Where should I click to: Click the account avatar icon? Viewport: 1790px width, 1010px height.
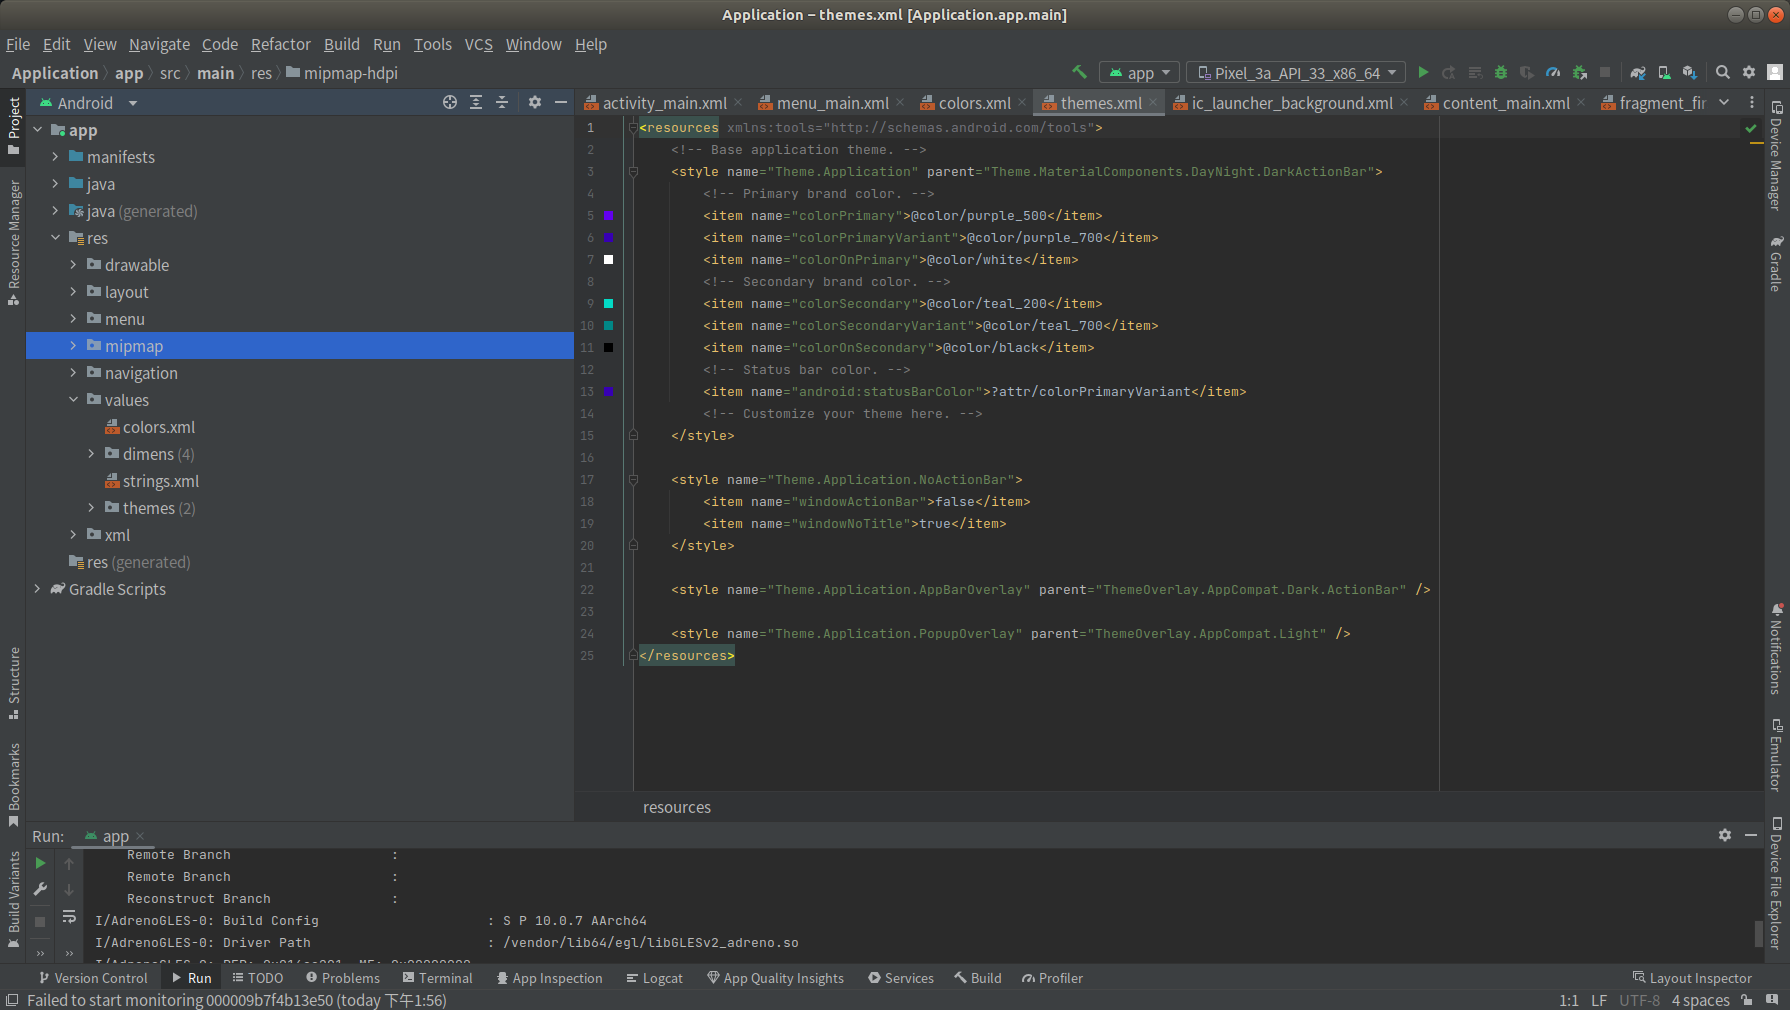1775,72
